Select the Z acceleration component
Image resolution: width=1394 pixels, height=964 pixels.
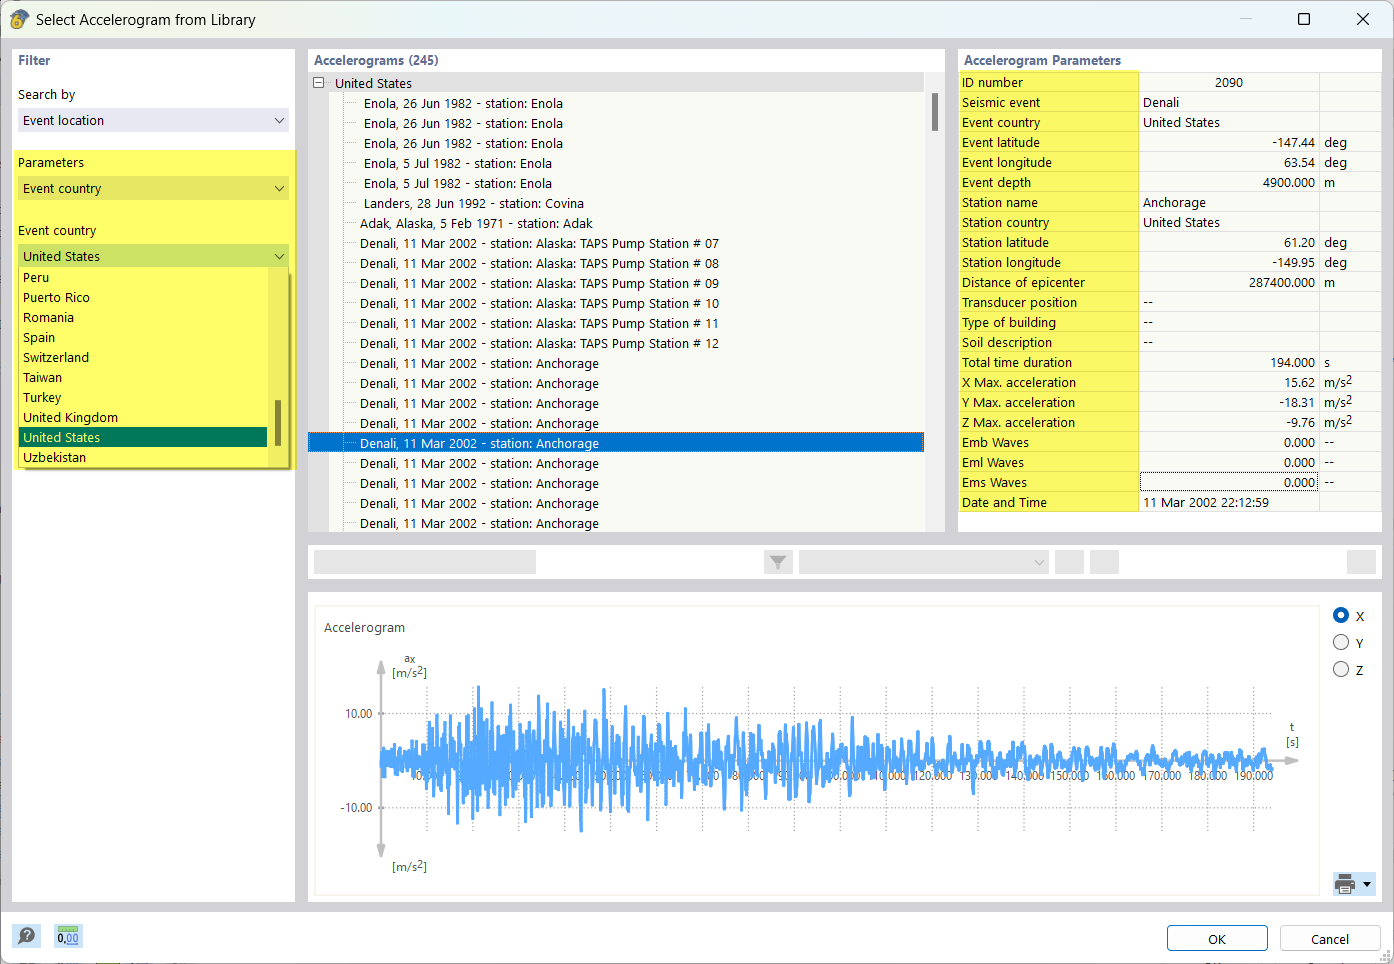(x=1341, y=669)
